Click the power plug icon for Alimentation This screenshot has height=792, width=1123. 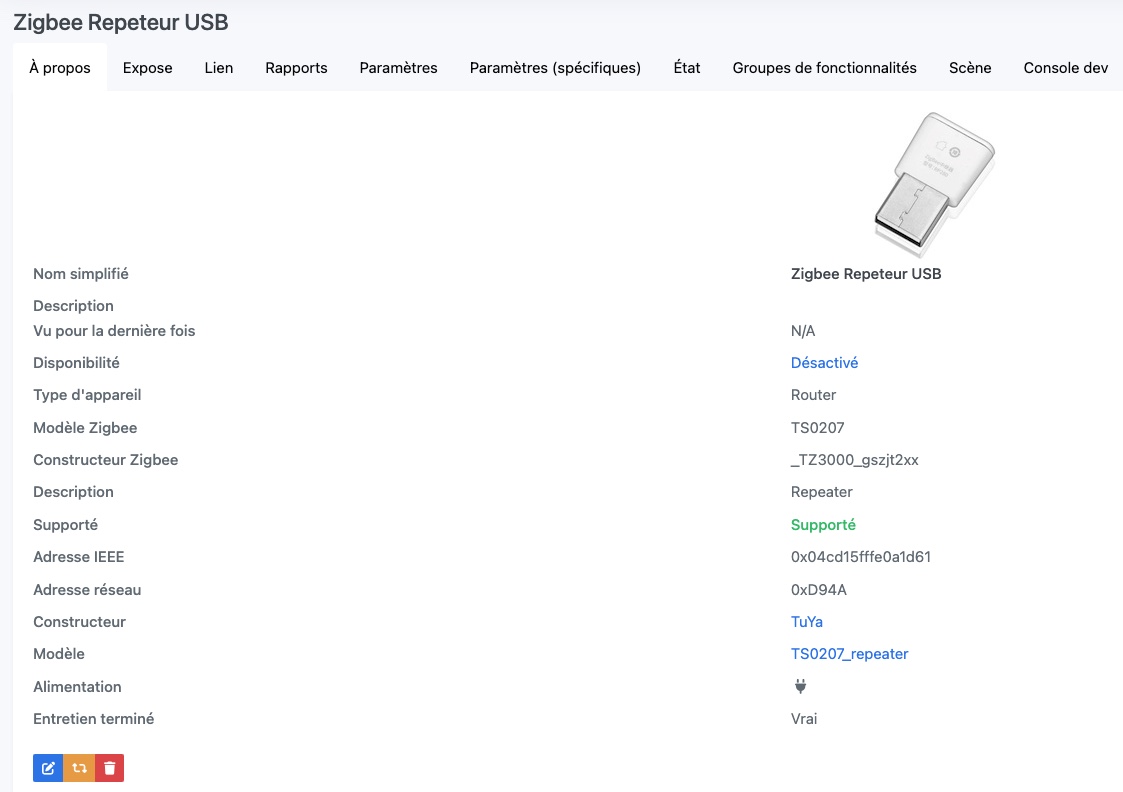(800, 686)
